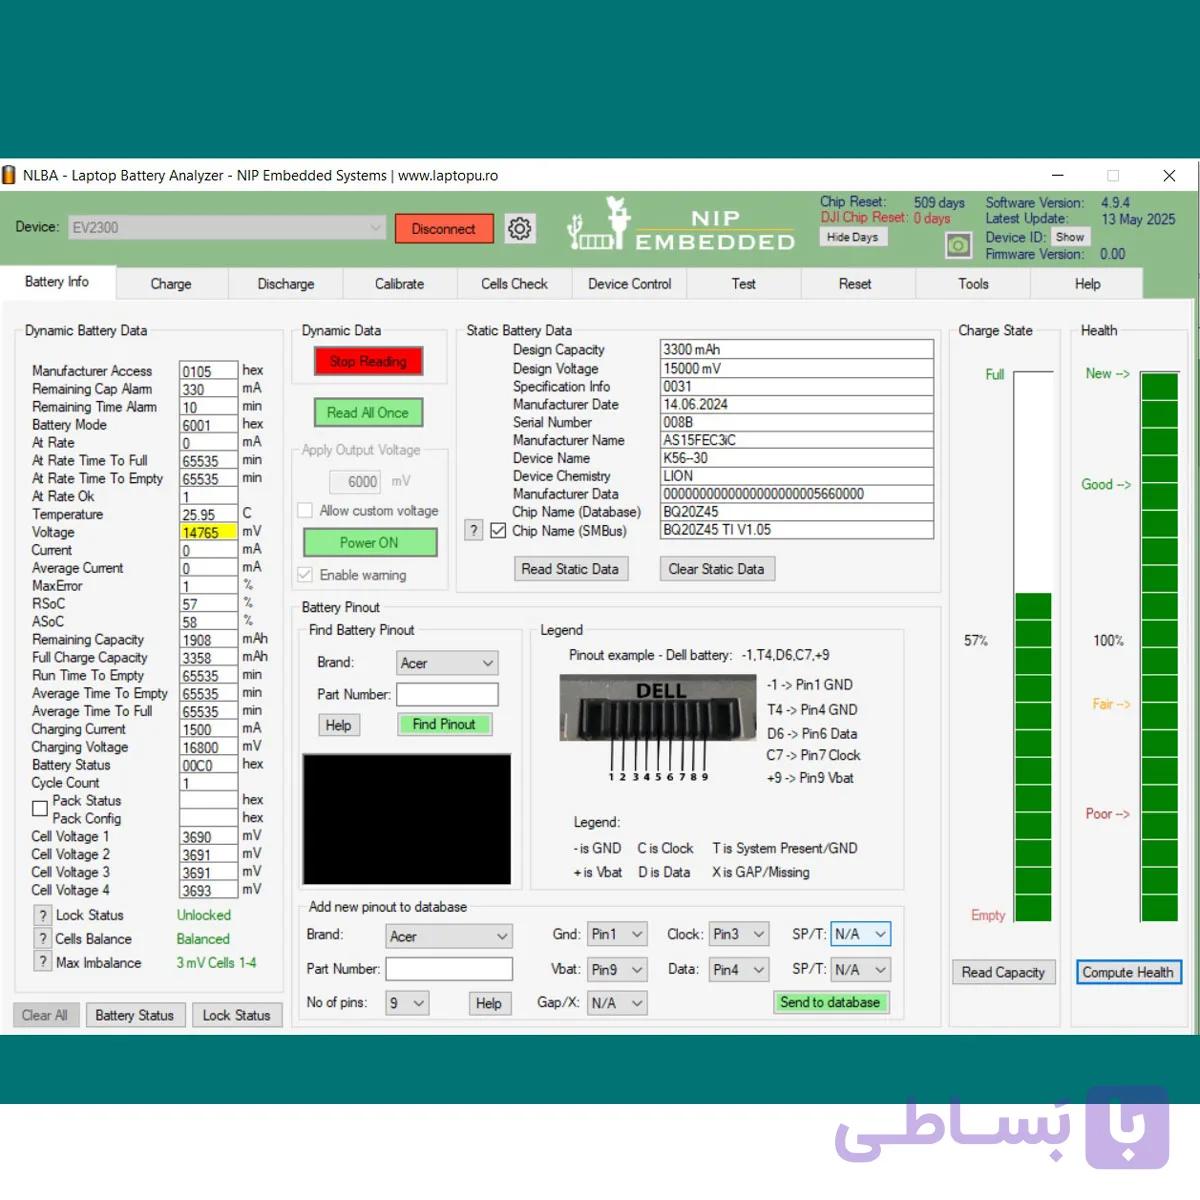
Task: Click the Clear All button
Action: pos(45,1015)
